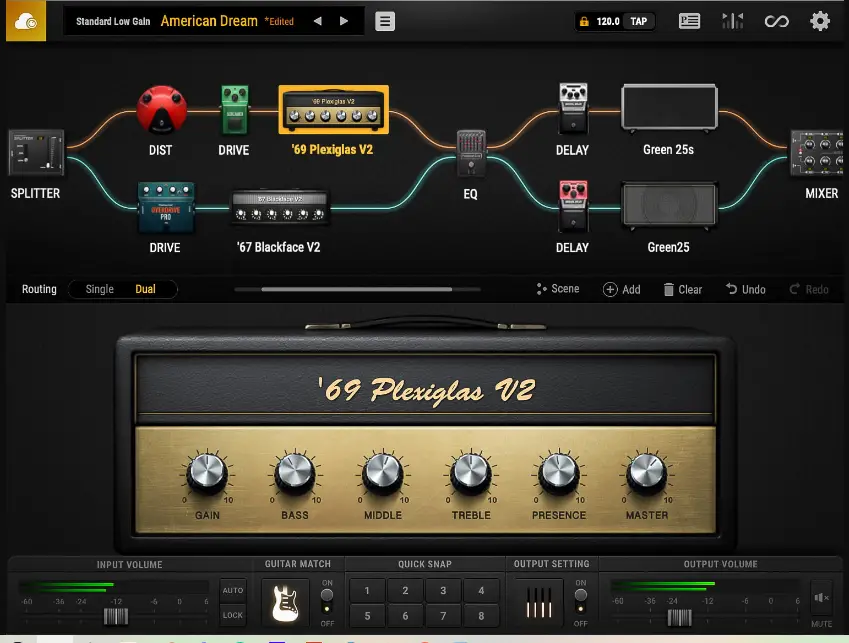
Task: Mute the output with speaker icon
Action: tap(821, 598)
